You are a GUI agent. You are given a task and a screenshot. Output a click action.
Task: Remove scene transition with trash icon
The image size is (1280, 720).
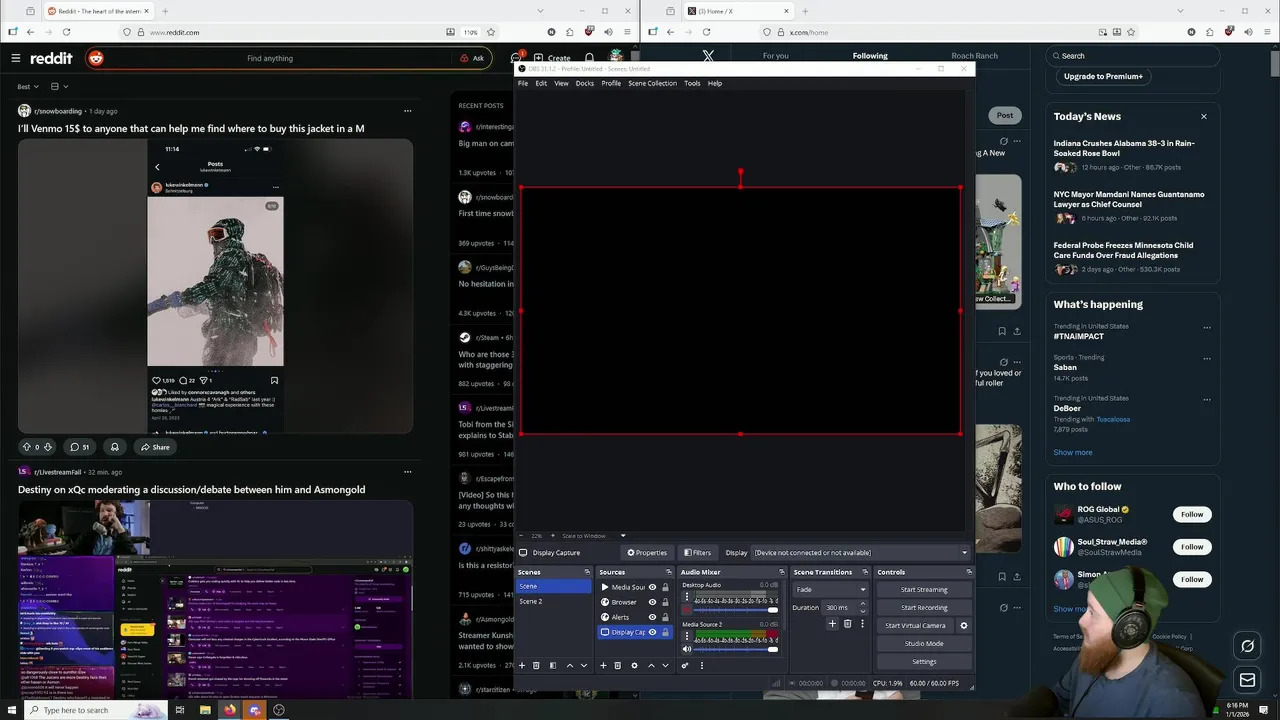pyautogui.click(x=847, y=624)
